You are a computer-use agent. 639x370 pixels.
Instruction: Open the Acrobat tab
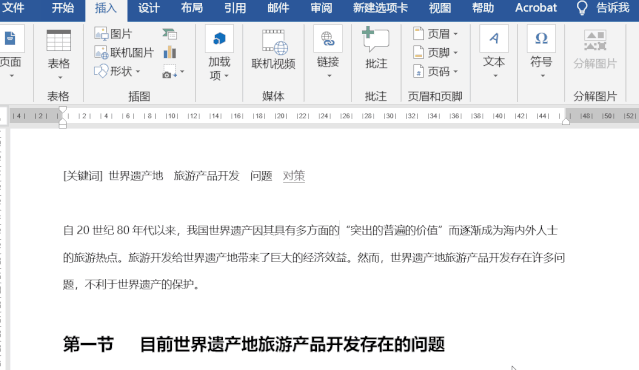[536, 8]
